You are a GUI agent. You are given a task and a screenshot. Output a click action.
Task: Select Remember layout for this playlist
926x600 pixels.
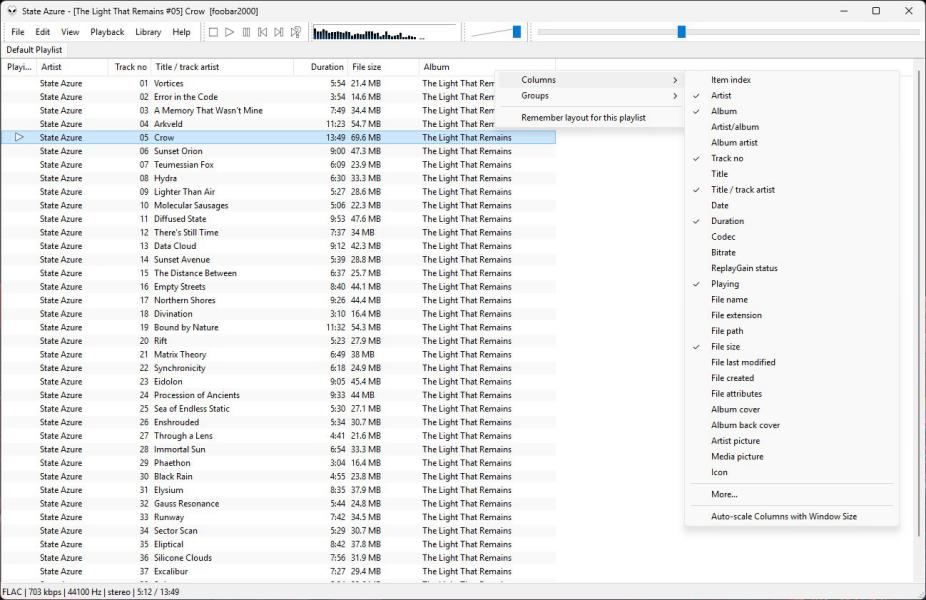pos(583,118)
